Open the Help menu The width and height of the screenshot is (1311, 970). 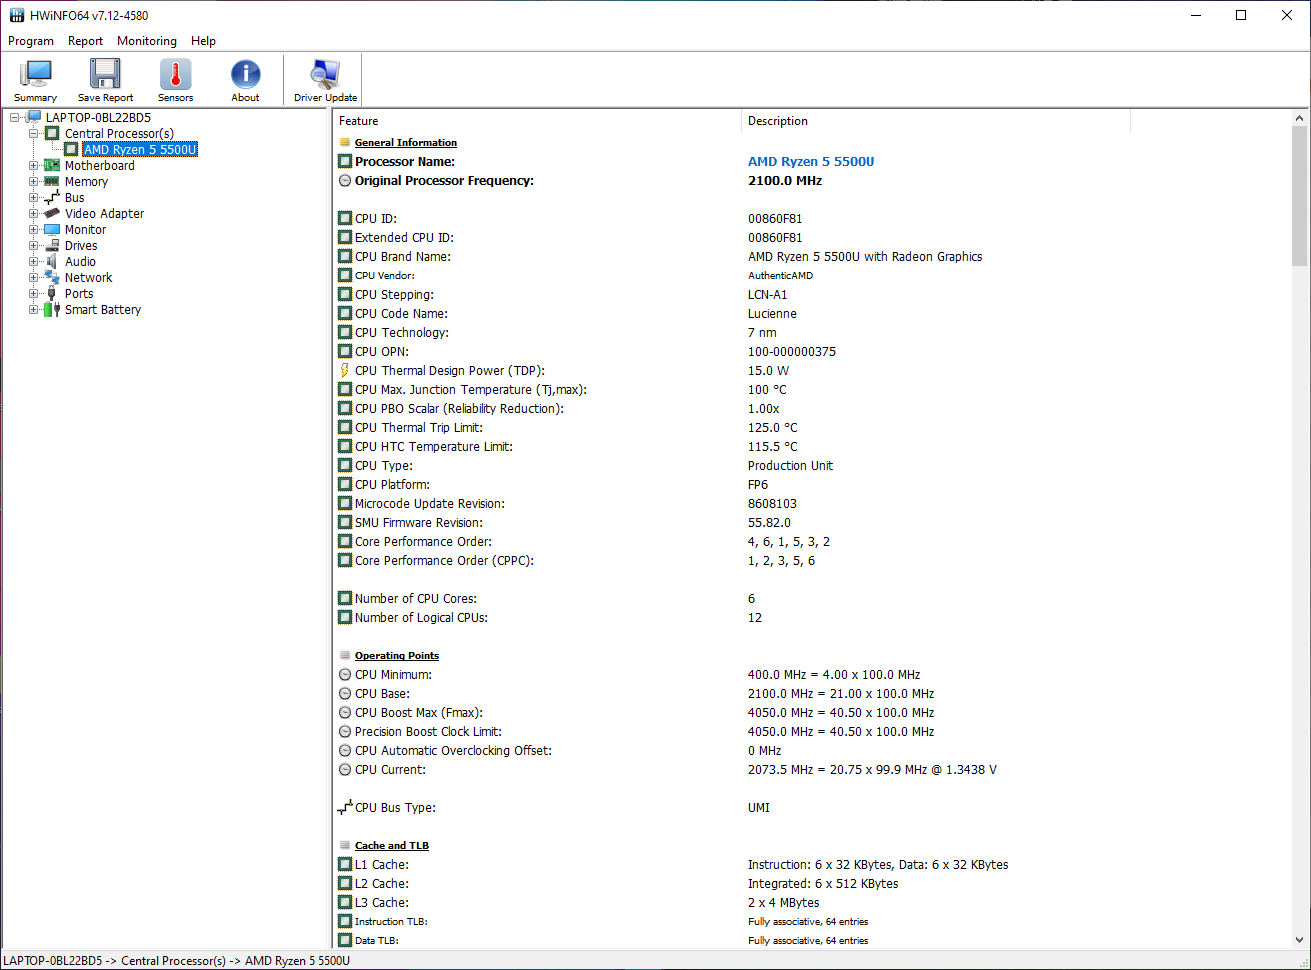click(203, 41)
